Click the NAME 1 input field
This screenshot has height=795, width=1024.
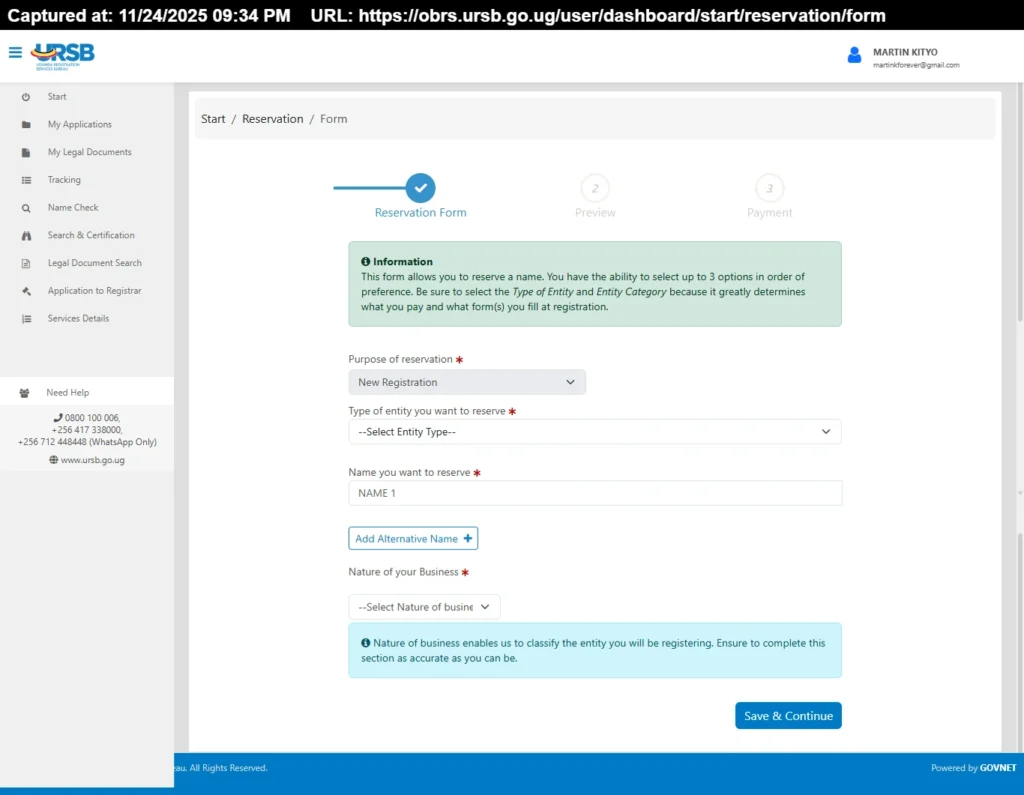595,493
